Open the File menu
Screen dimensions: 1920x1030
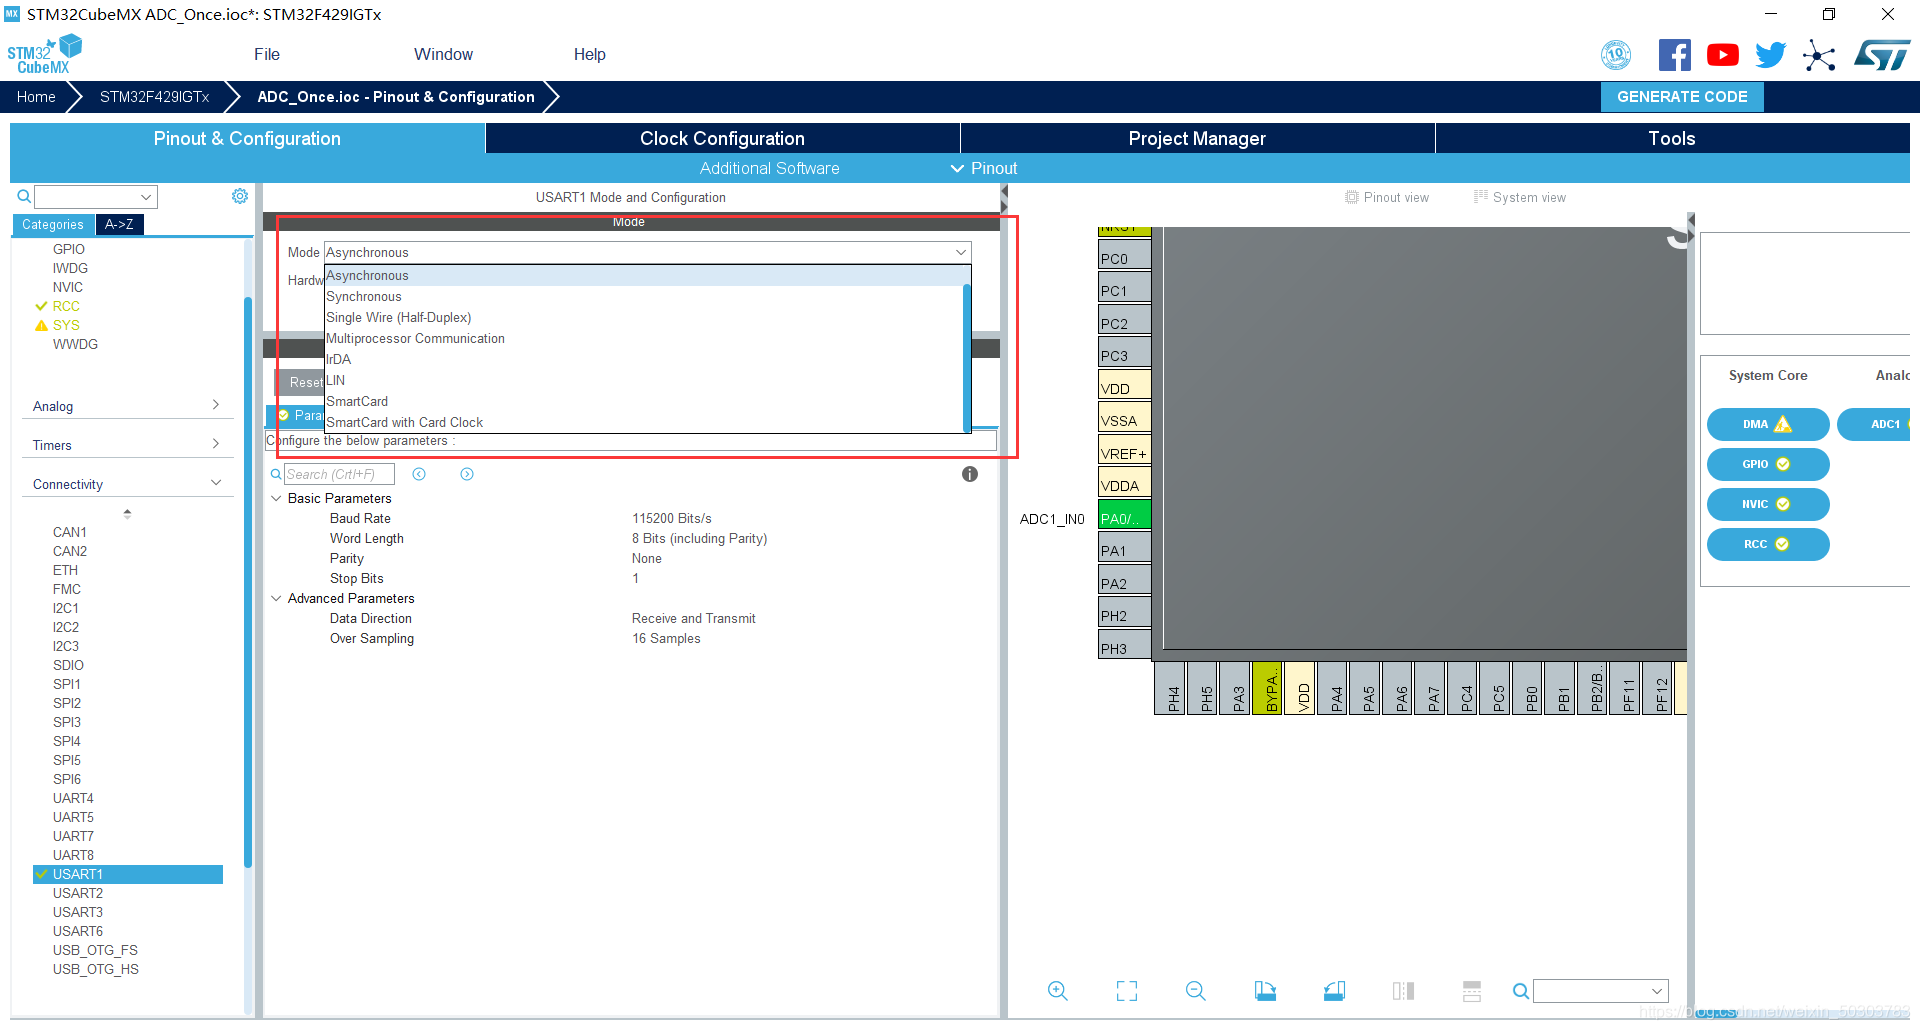tap(267, 55)
